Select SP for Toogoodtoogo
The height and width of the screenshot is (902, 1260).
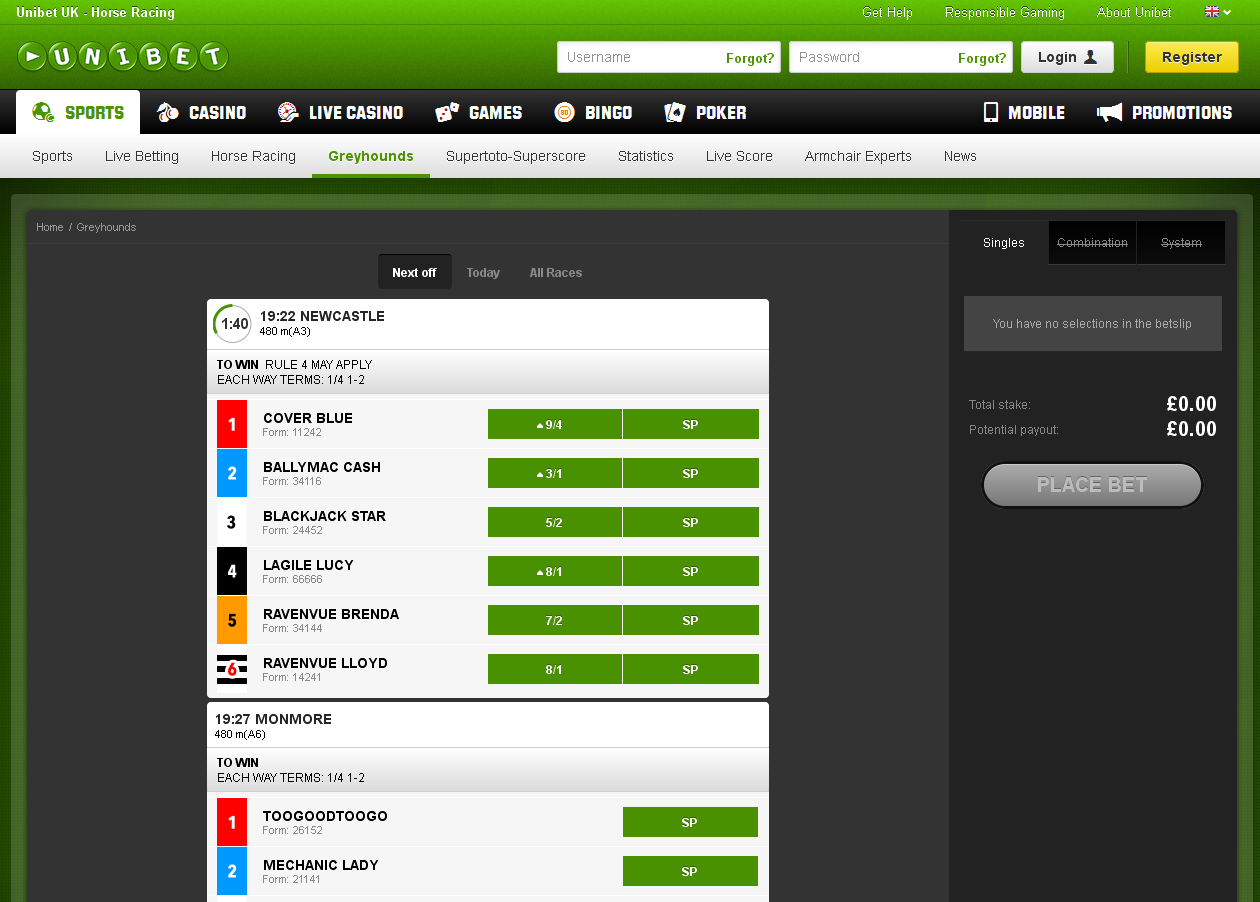690,822
